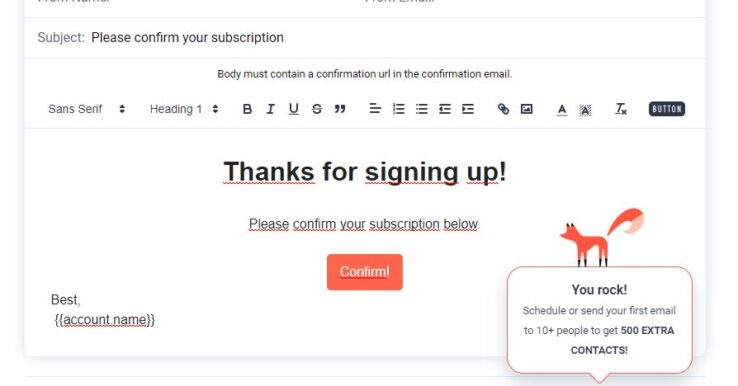This screenshot has width=738, height=386.
Task: Open the text background highlight color picker
Action: pyautogui.click(x=585, y=110)
